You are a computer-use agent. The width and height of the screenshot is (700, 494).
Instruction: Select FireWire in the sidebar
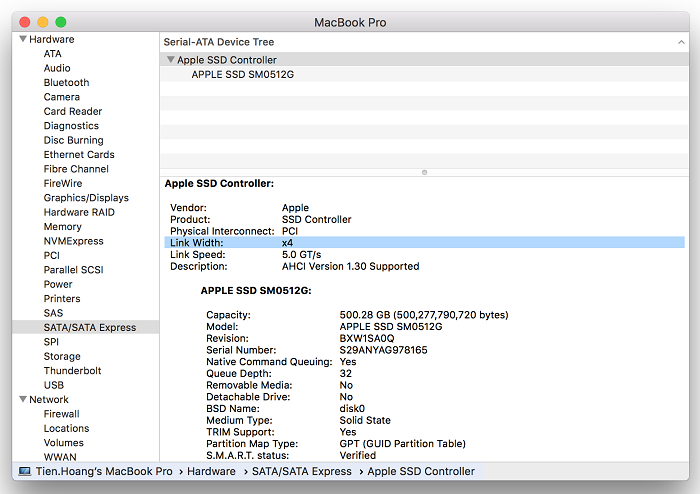(x=63, y=183)
